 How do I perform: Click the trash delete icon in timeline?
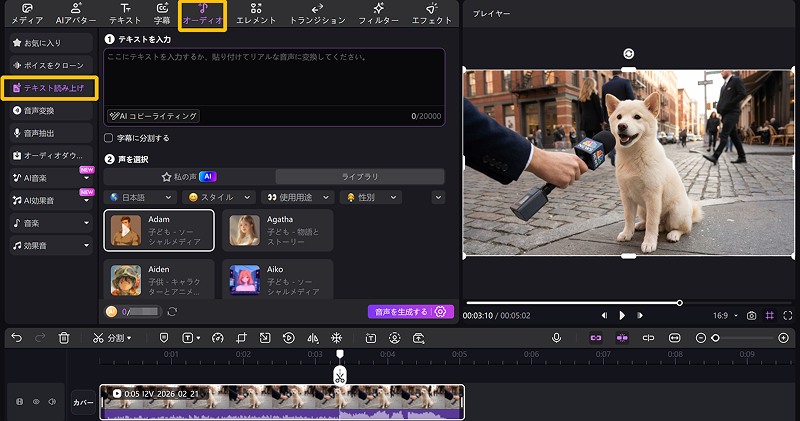(x=64, y=338)
